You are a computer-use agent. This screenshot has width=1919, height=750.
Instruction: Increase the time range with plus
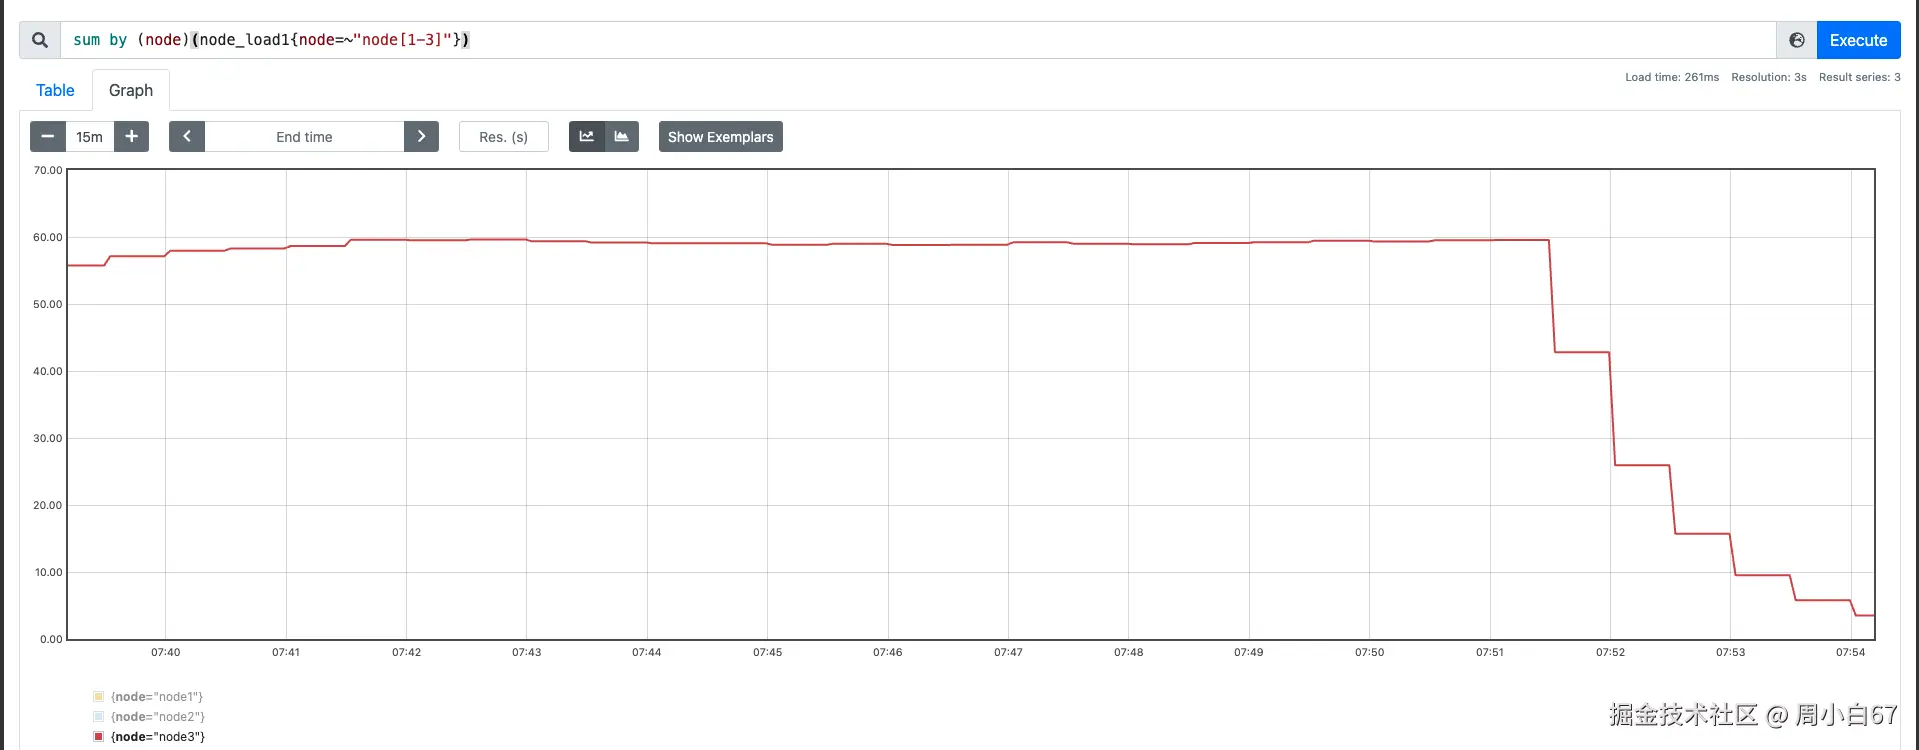coord(131,137)
